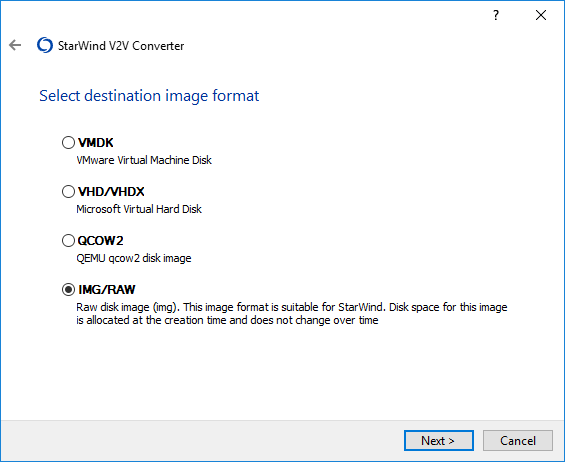Abort the wizard with Cancel button

pos(518,440)
